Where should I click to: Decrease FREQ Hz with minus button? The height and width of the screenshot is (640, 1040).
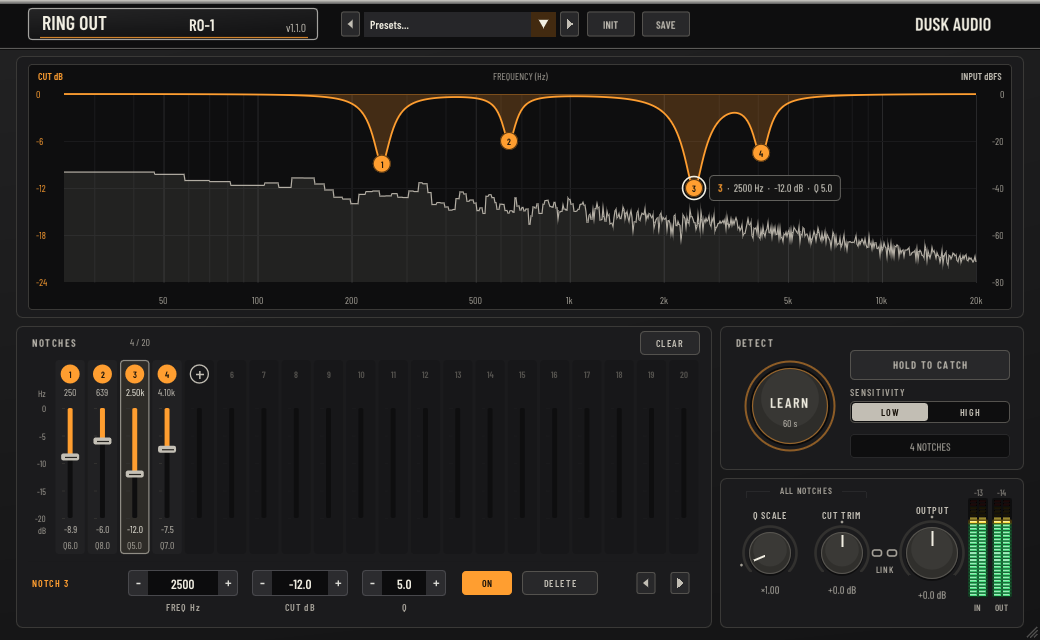coord(138,584)
